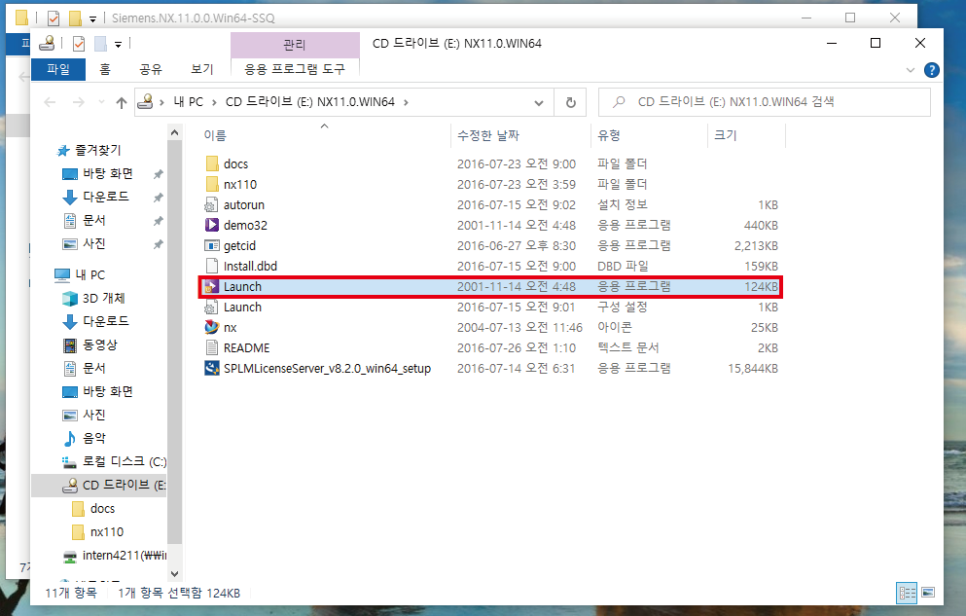This screenshot has width=966, height=616.
Task: Click the CD drive icon in address bar
Action: pos(145,102)
